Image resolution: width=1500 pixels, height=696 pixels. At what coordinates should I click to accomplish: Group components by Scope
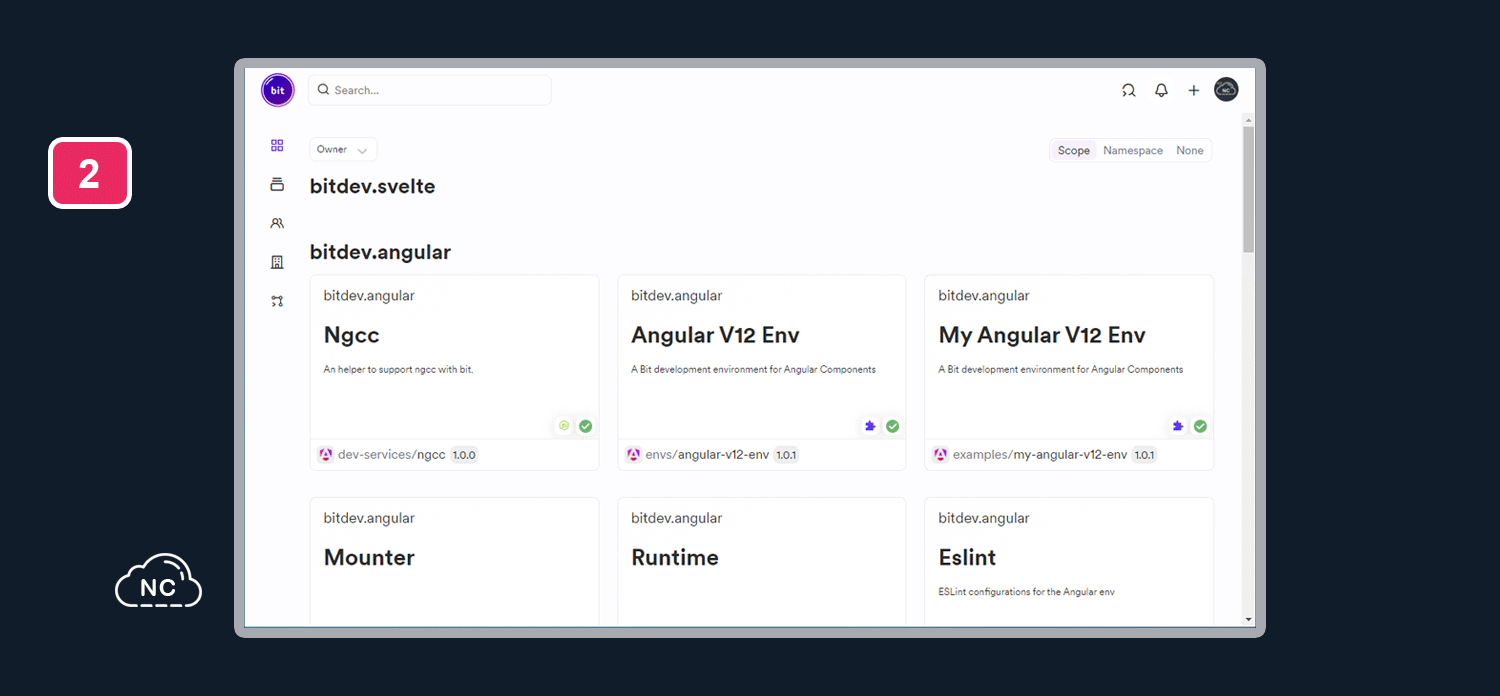coord(1074,150)
